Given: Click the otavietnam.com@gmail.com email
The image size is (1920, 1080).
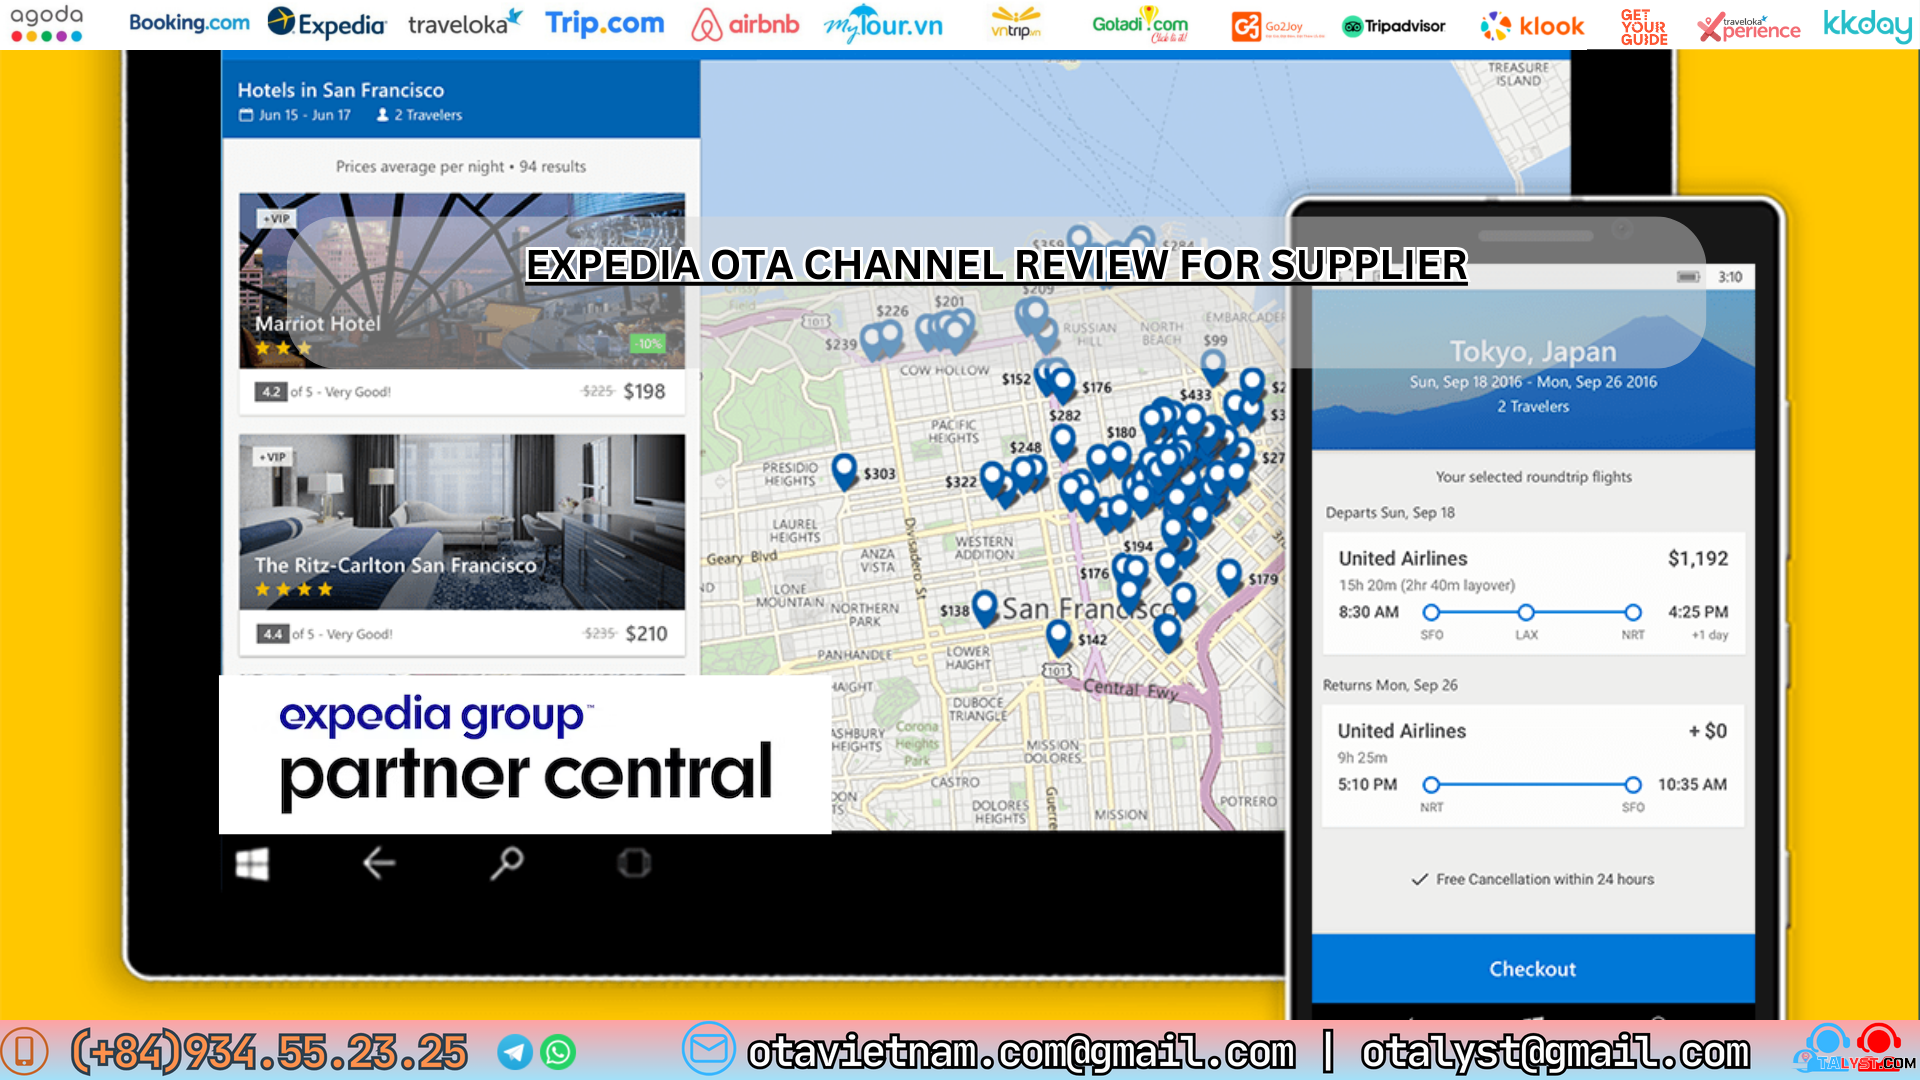Looking at the screenshot, I should (x=1021, y=1052).
